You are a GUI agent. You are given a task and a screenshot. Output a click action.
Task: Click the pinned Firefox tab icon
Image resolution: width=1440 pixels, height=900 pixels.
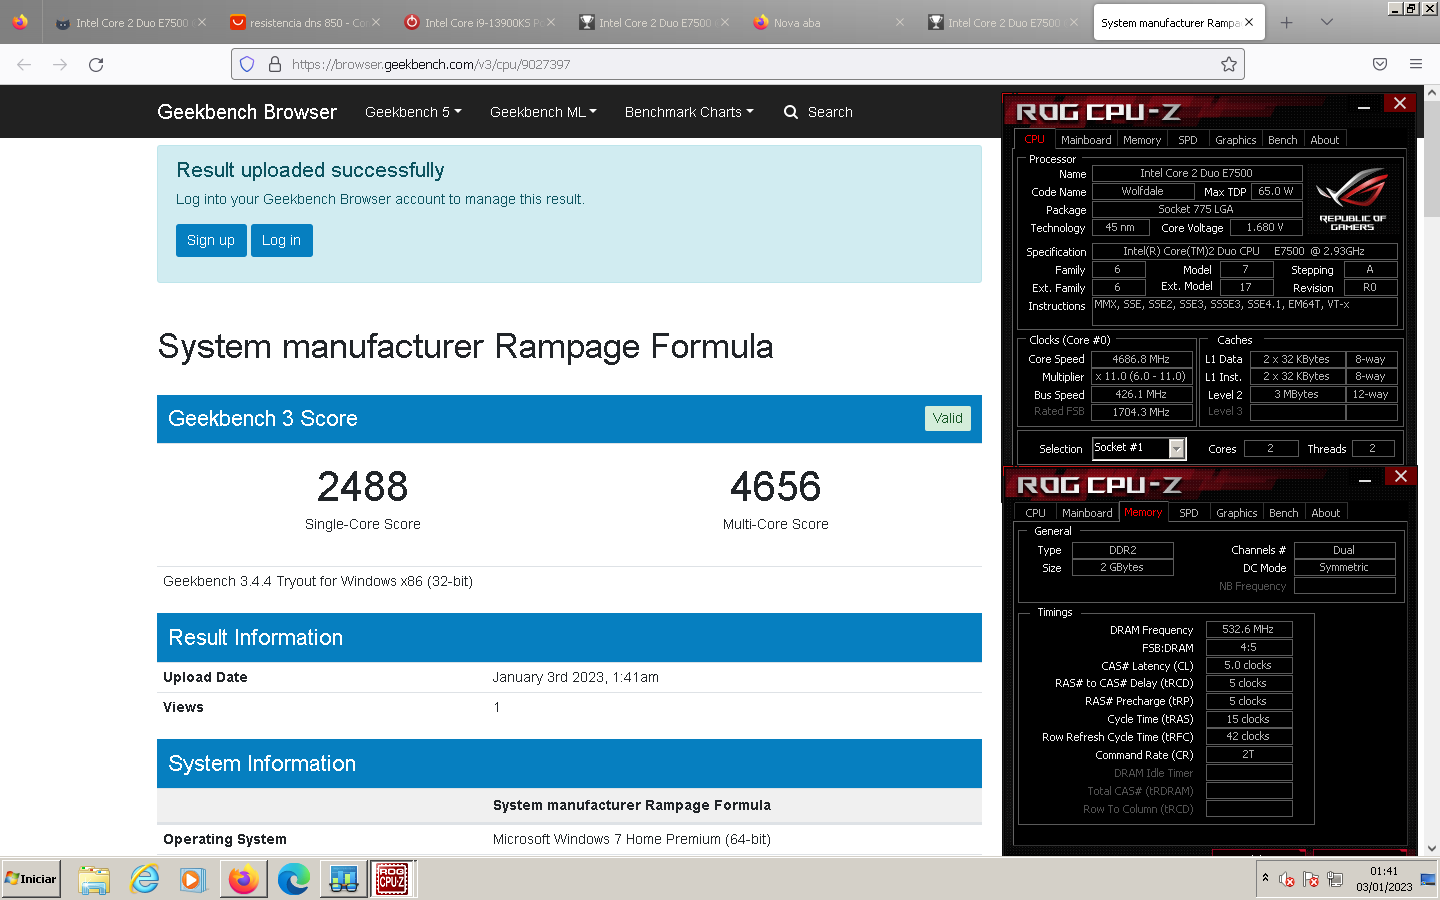pos(20,22)
